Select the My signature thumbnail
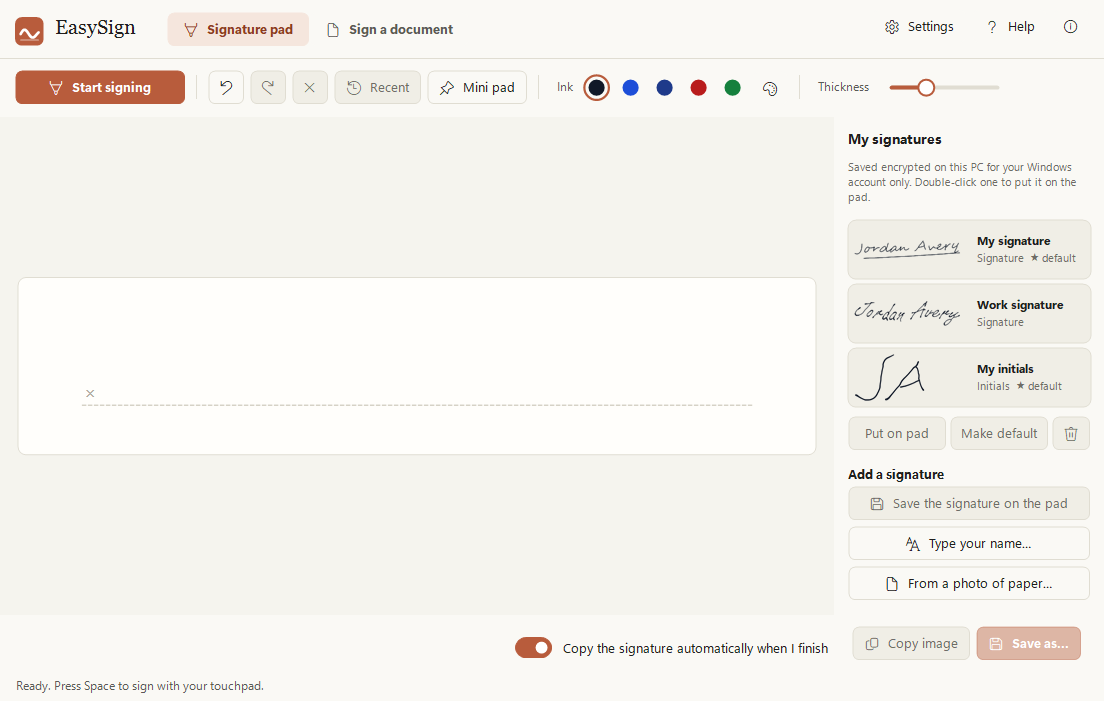Viewport: 1104px width, 701px height. point(908,249)
